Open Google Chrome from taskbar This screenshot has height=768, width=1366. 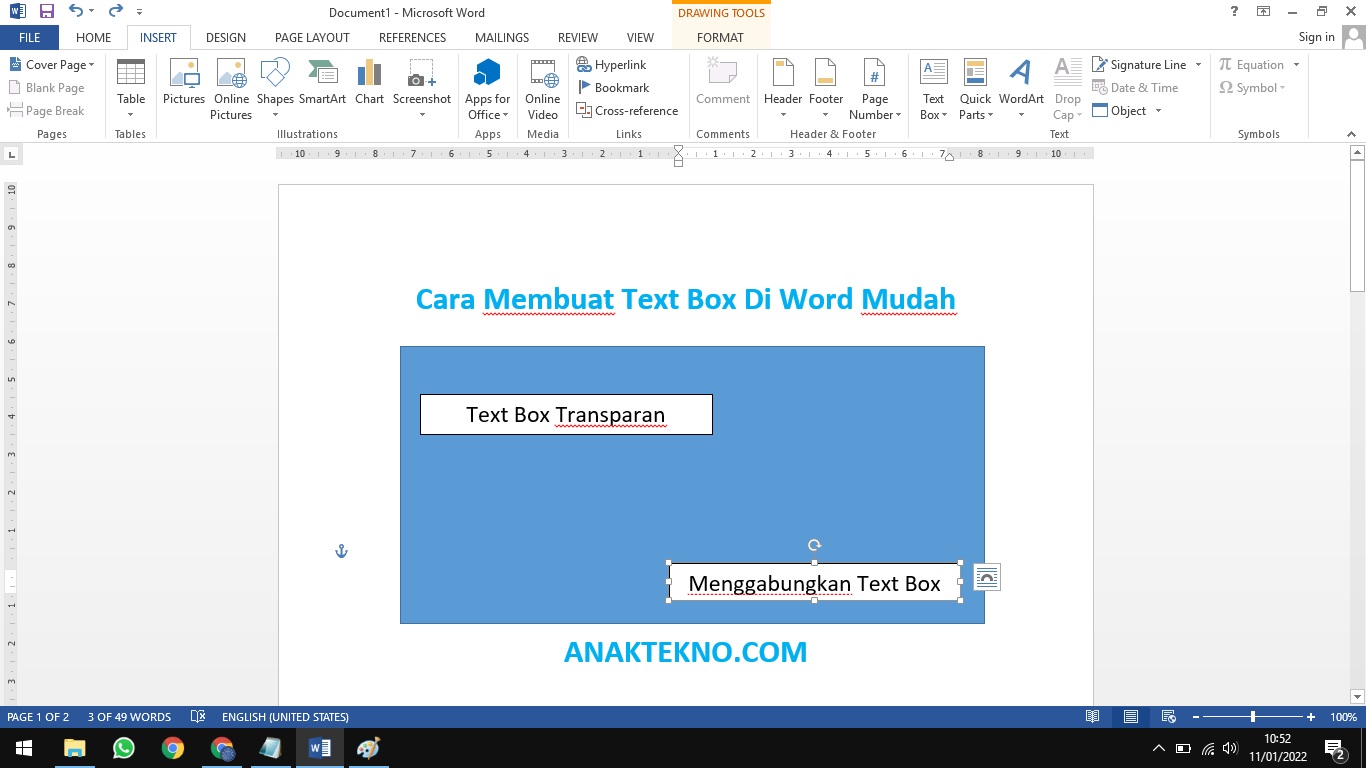[173, 748]
